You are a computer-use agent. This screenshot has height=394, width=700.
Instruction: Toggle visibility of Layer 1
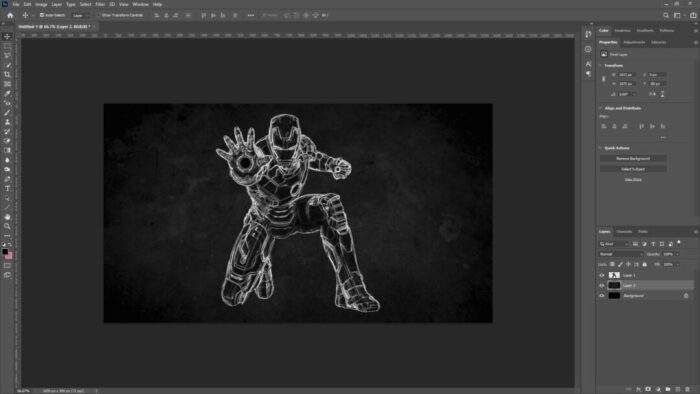coord(602,275)
